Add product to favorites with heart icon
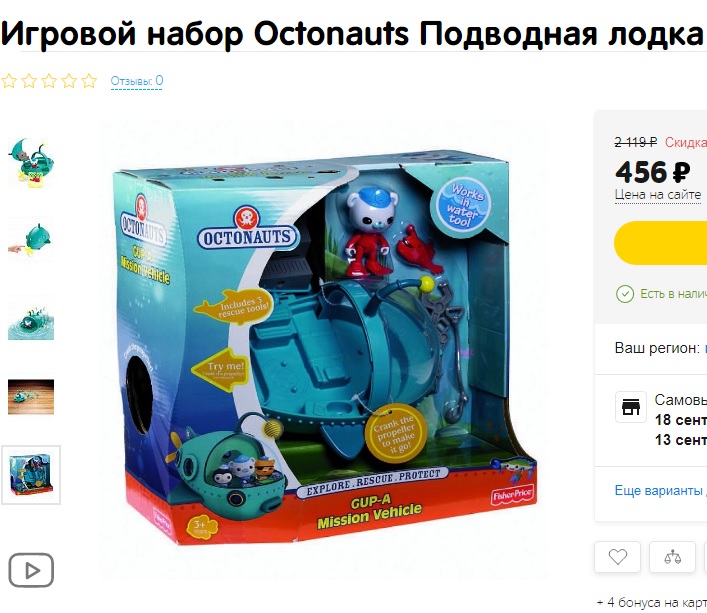The width and height of the screenshot is (707, 613). pyautogui.click(x=617, y=557)
